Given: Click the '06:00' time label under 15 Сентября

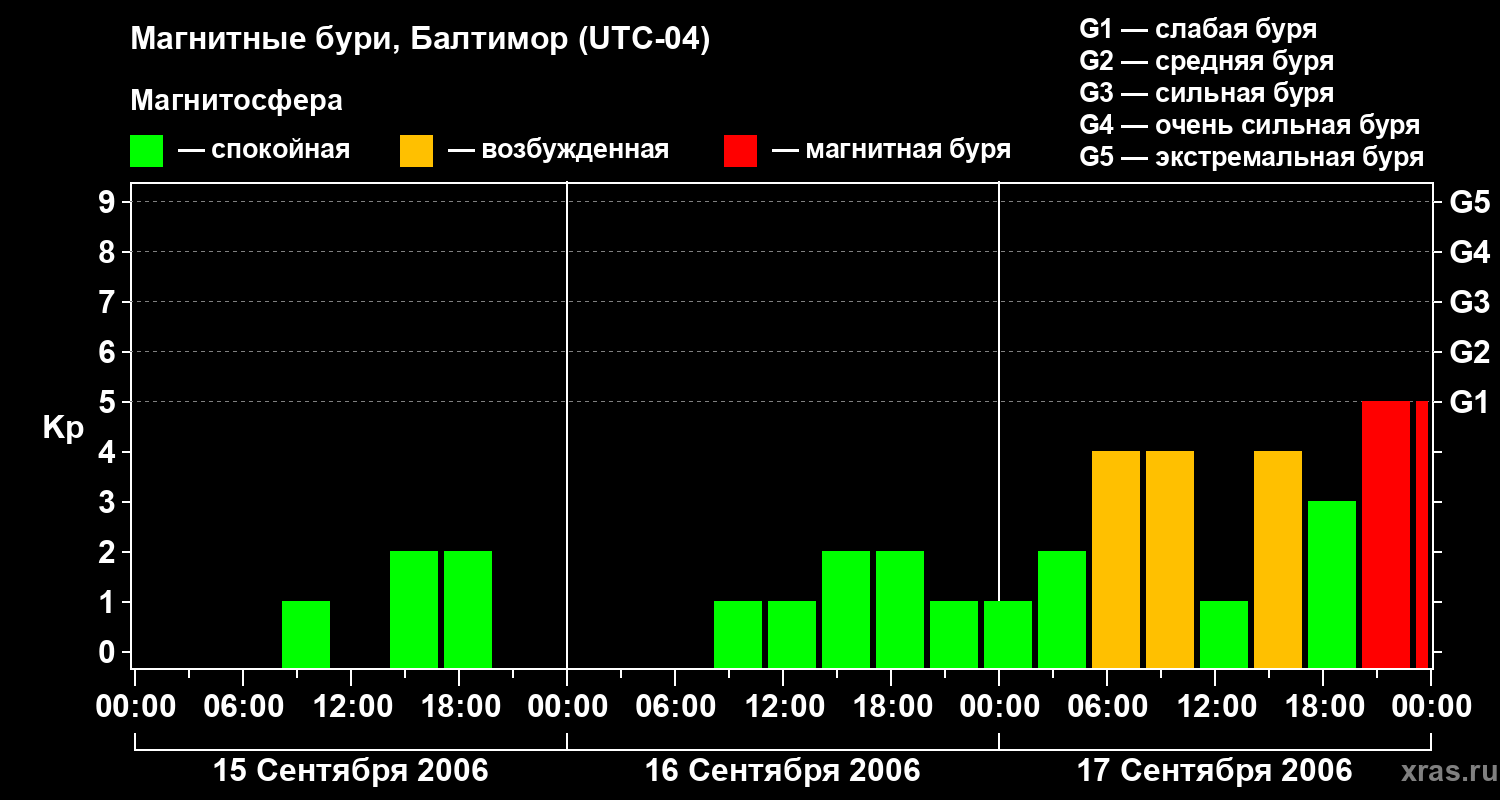Looking at the screenshot, I should click(x=243, y=707).
